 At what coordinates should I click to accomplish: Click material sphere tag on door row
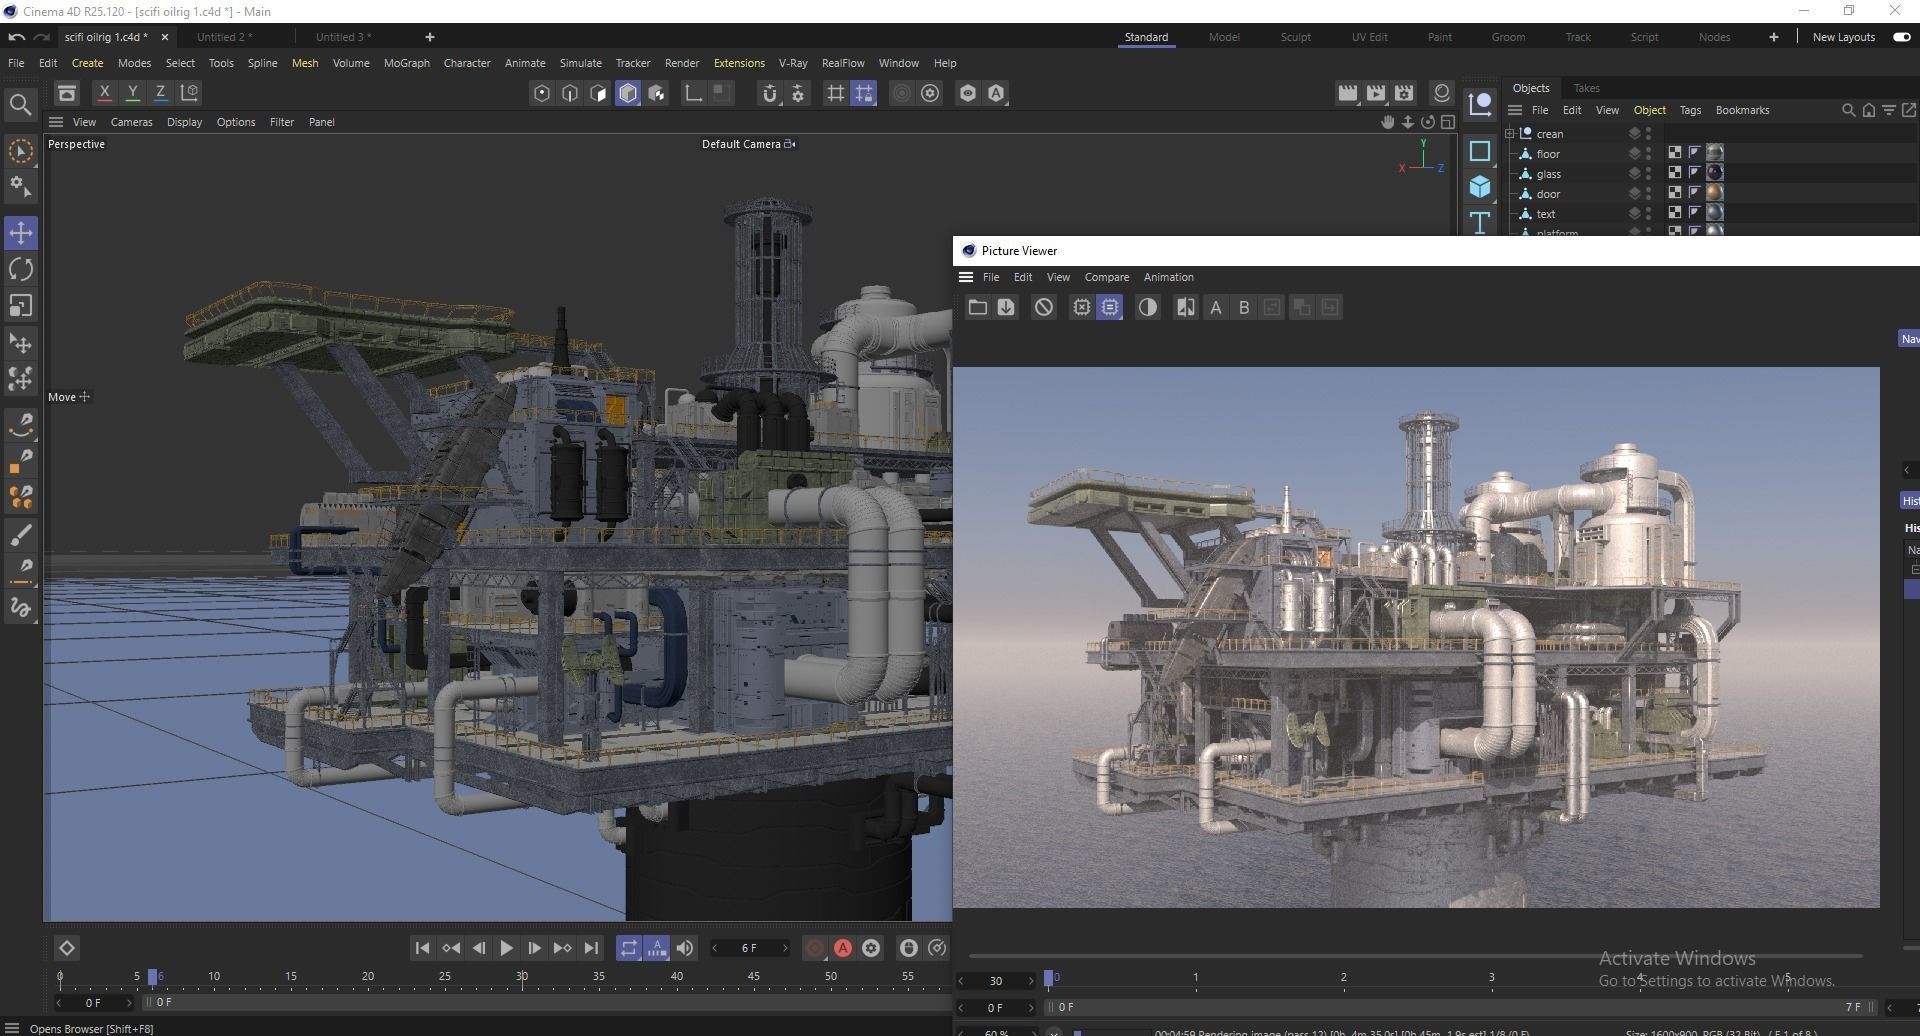[x=1715, y=193]
